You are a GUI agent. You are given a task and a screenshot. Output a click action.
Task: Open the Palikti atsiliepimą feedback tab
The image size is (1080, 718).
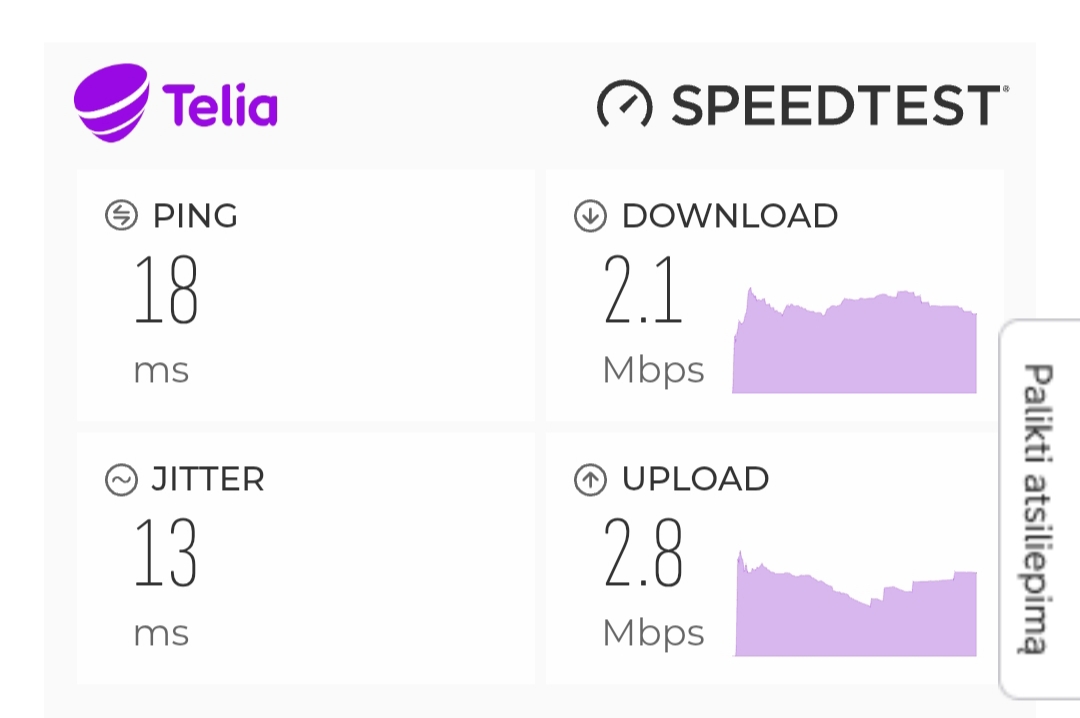click(x=1039, y=508)
